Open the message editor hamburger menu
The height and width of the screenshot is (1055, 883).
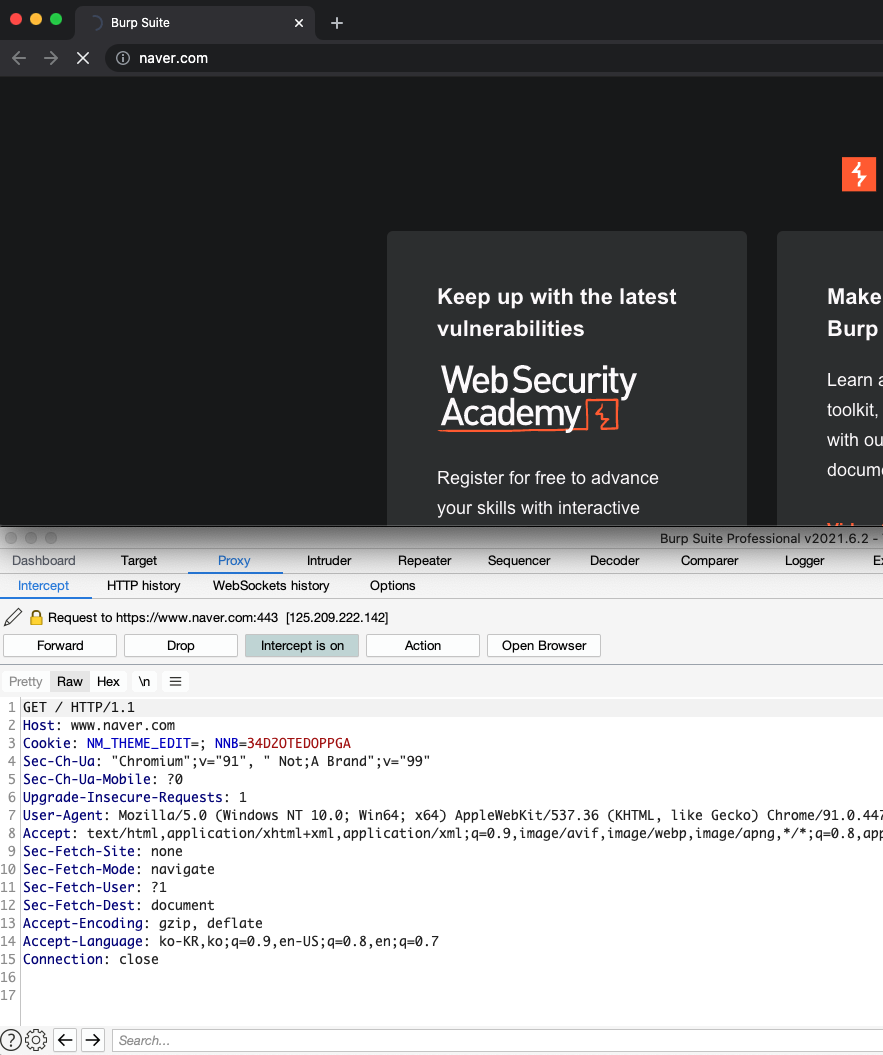click(176, 682)
